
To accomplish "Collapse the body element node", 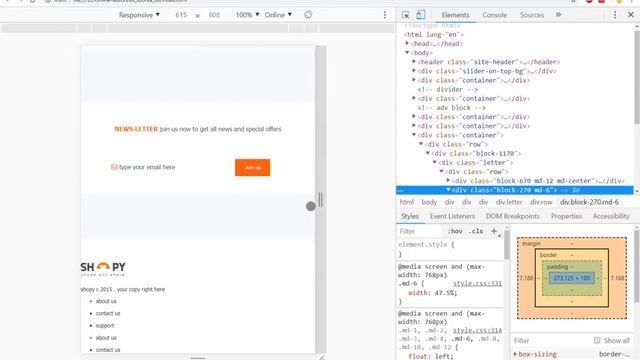I will point(407,53).
